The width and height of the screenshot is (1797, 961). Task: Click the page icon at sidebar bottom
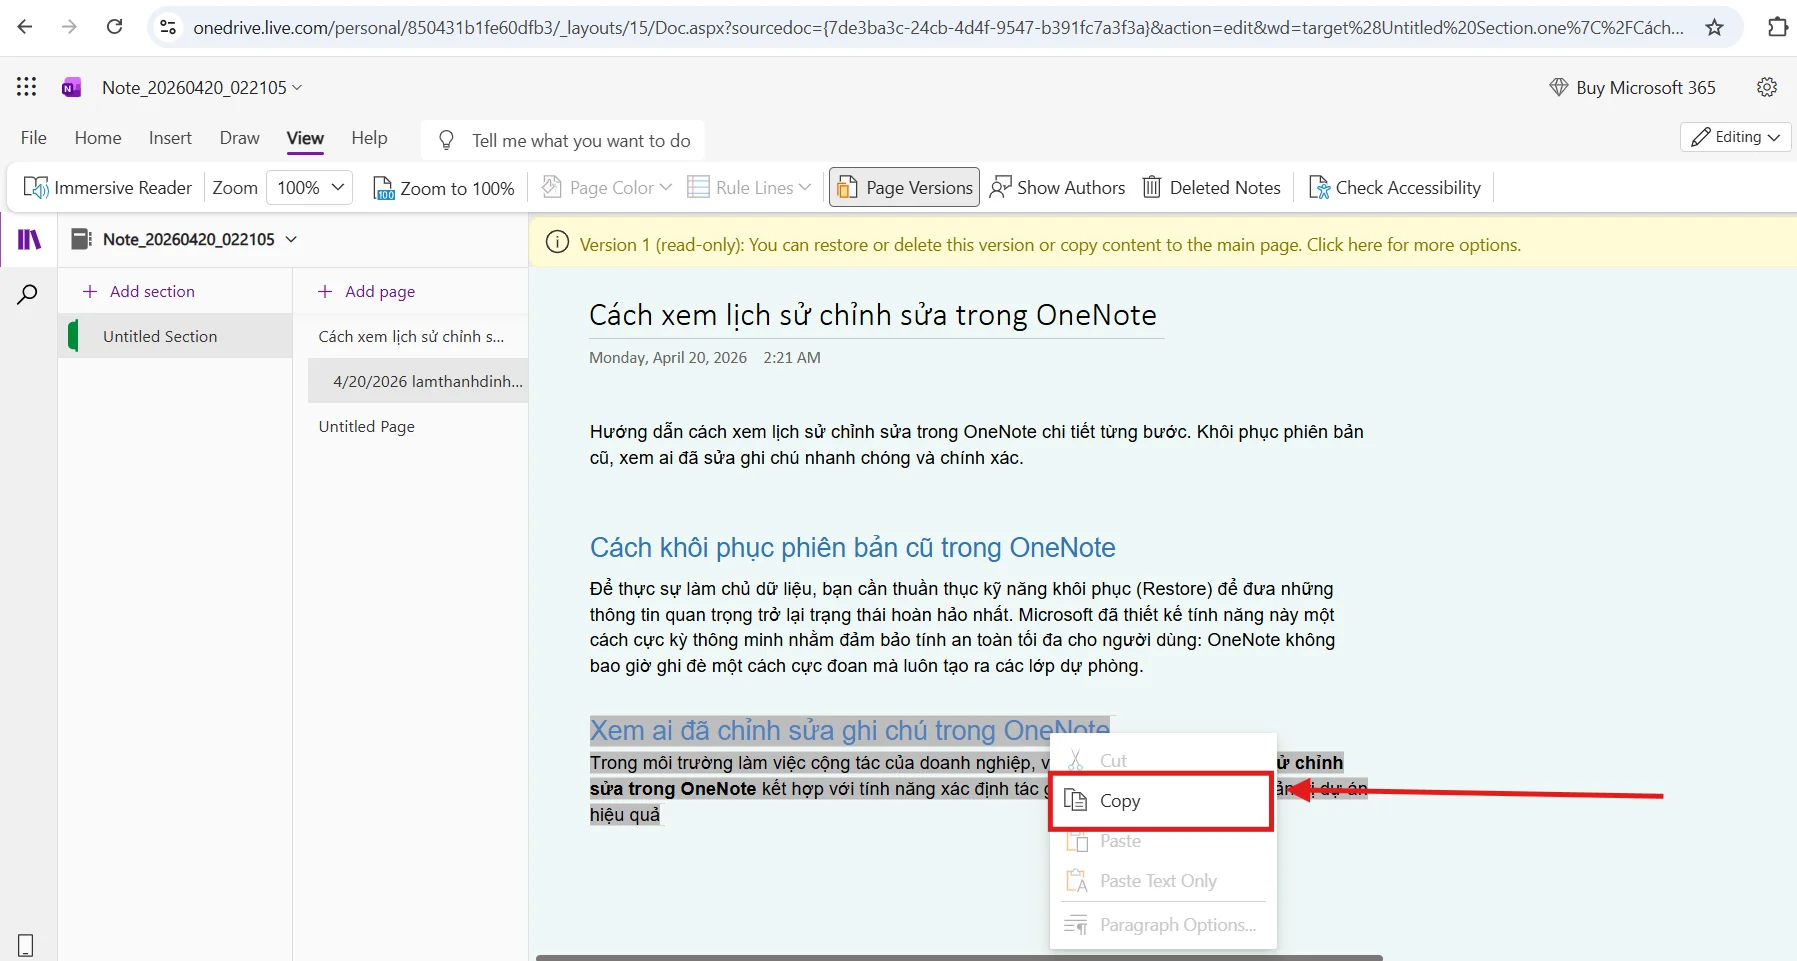tap(26, 945)
